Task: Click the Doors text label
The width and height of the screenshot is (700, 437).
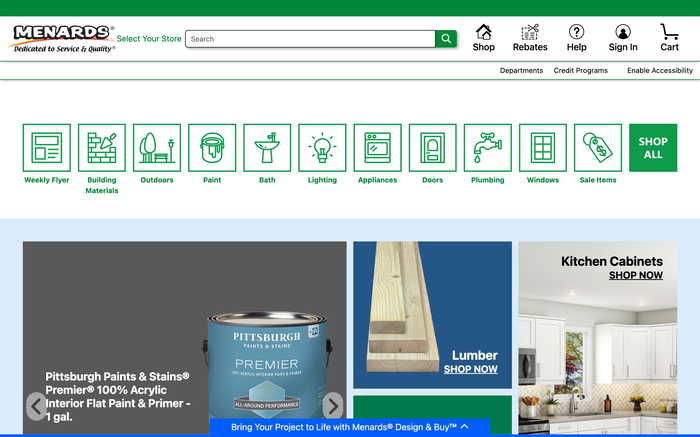Action: click(433, 180)
